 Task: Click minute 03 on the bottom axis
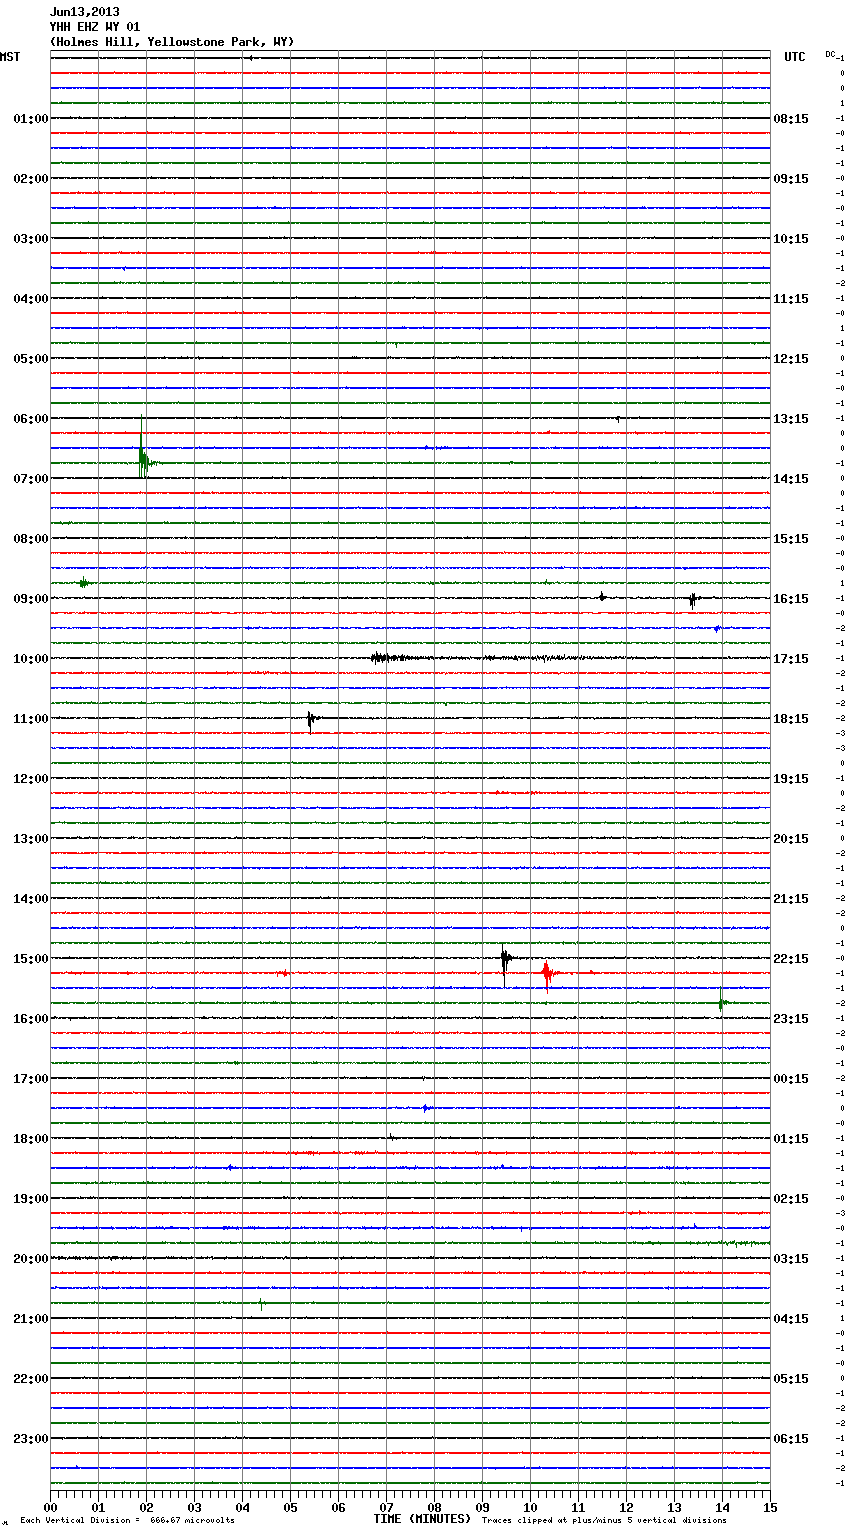point(194,1507)
